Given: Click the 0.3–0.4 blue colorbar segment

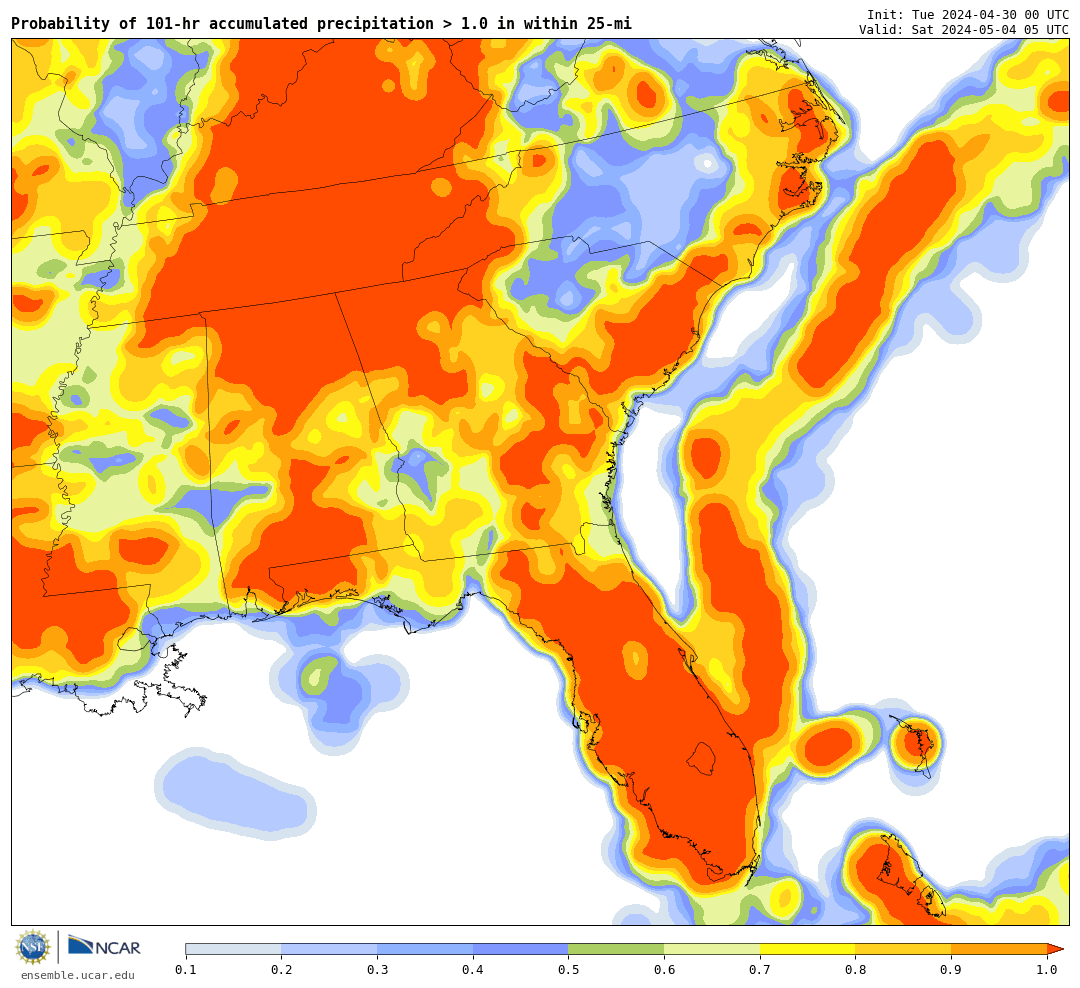Looking at the screenshot, I should pyautogui.click(x=424, y=949).
